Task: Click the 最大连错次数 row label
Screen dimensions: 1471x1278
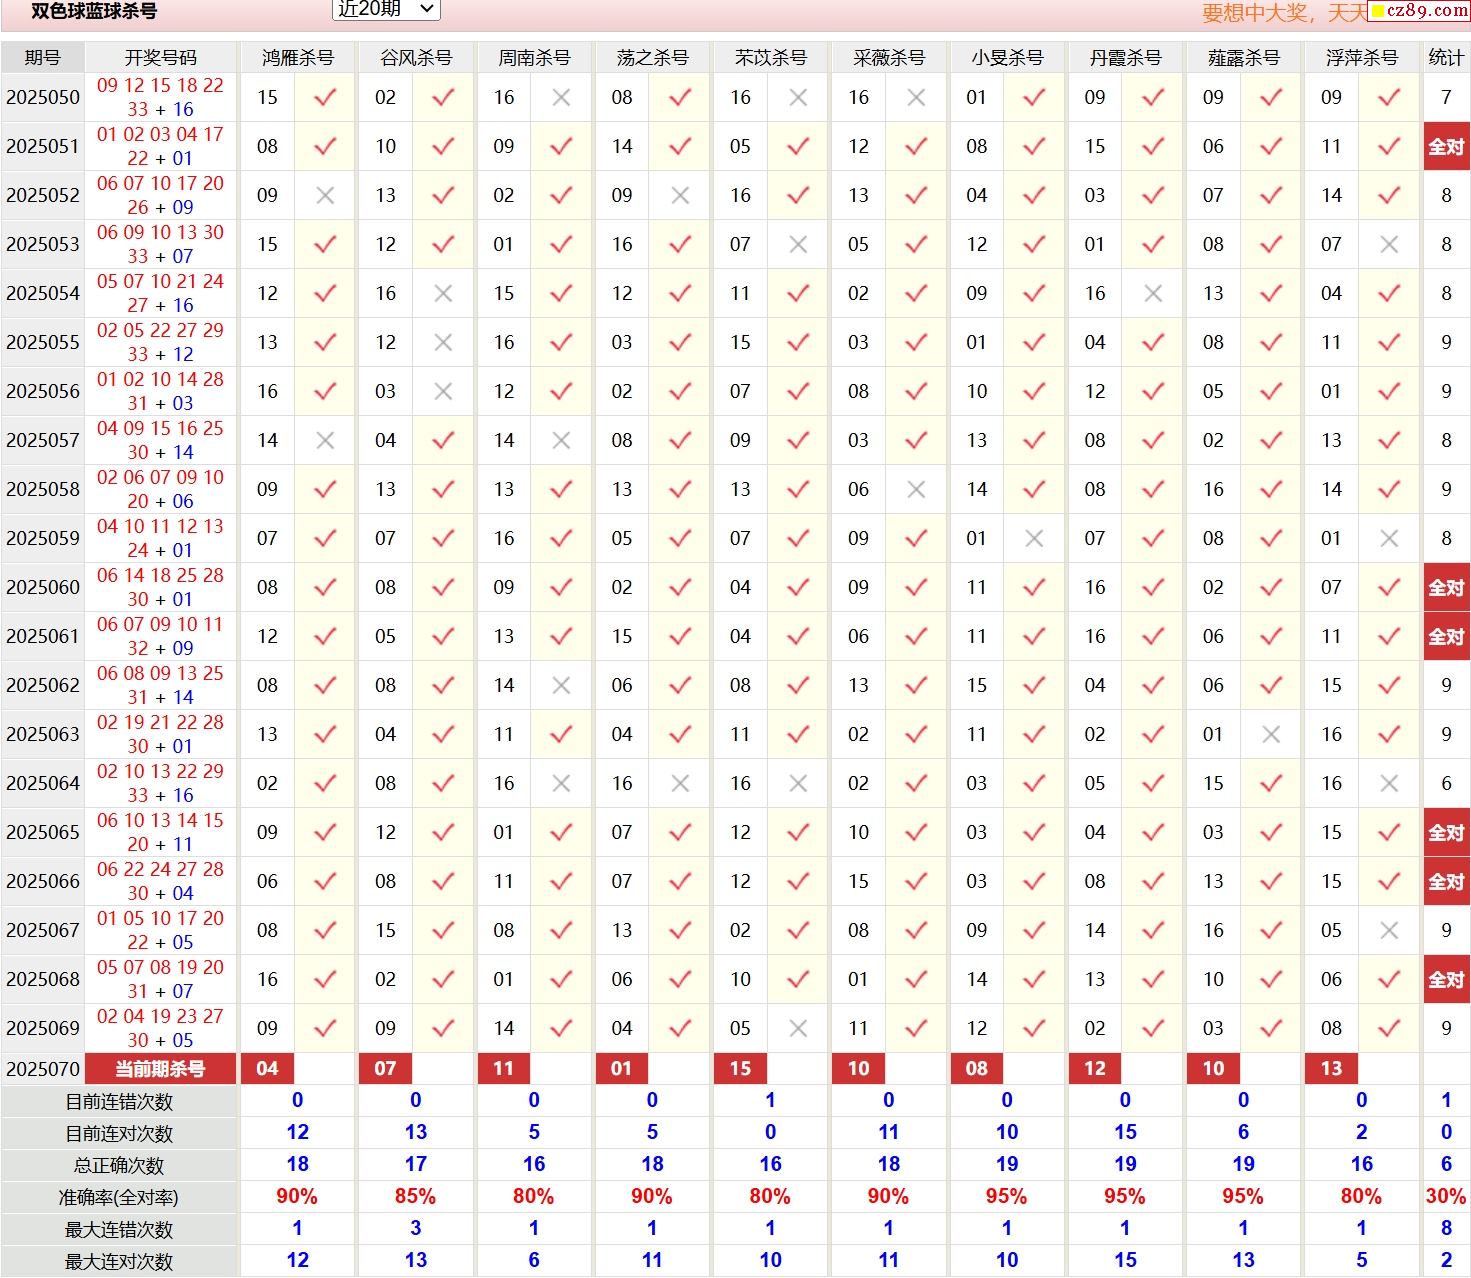Action: [119, 1230]
